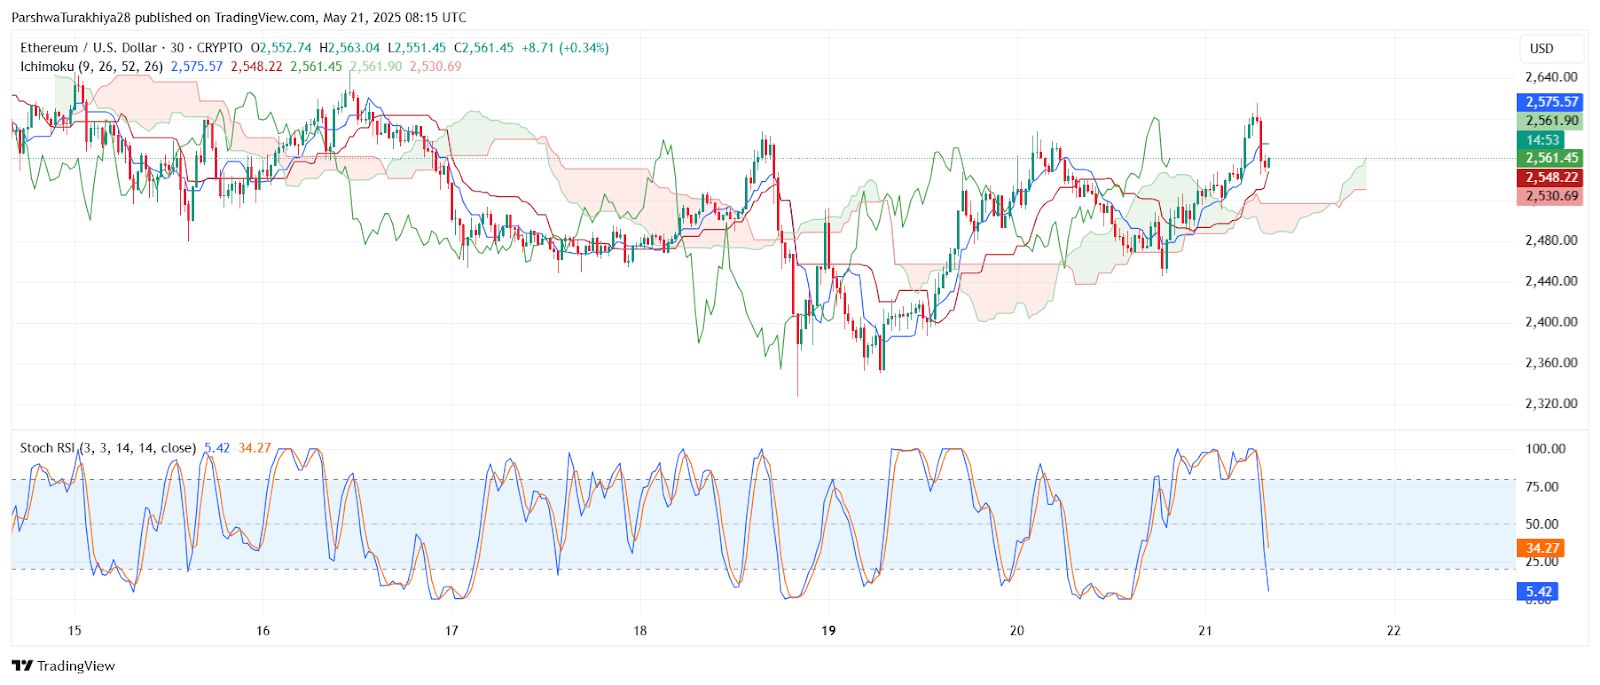
Task: Select the green 2,561.45 current price label
Action: click(x=1550, y=158)
